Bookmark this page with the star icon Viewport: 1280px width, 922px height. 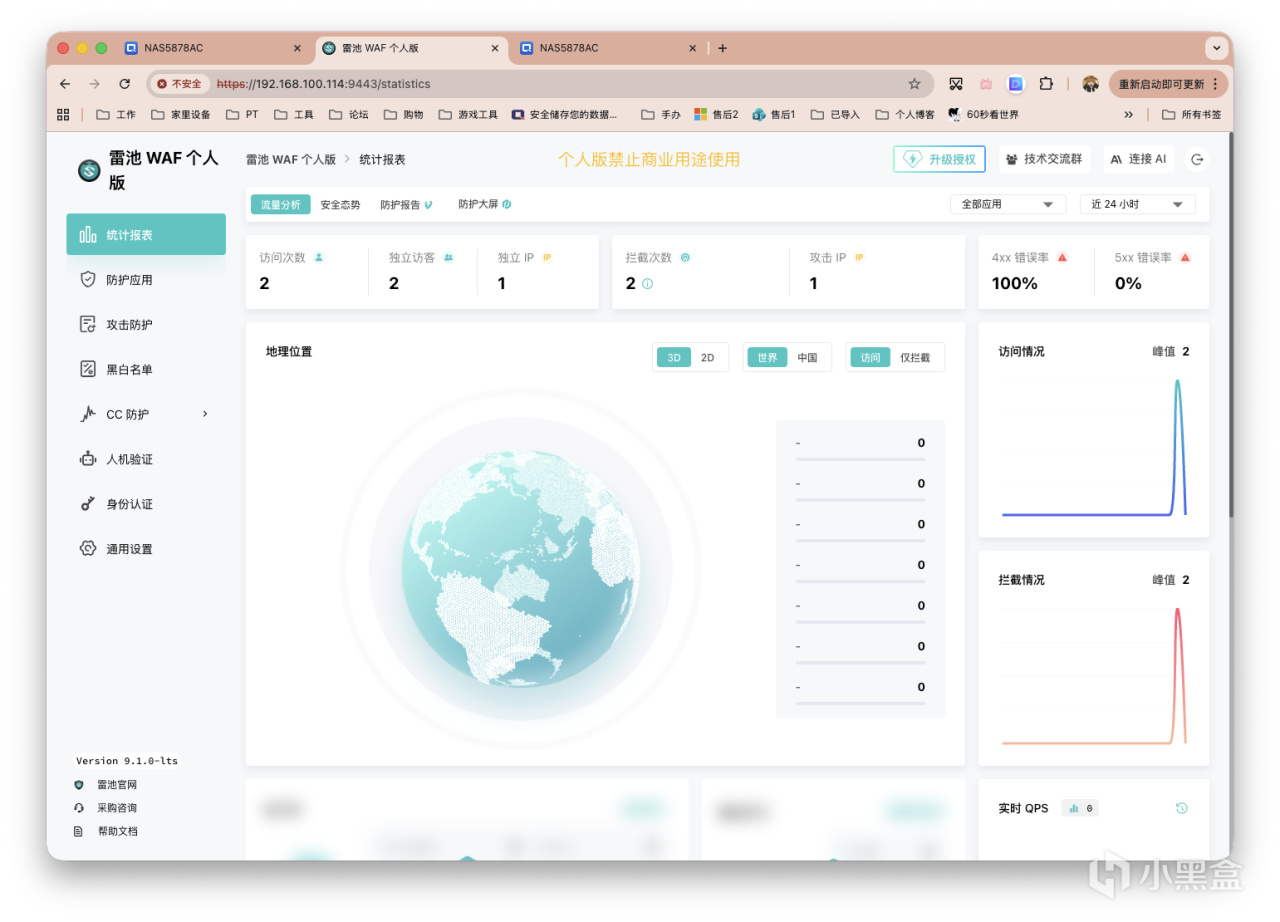[x=914, y=84]
